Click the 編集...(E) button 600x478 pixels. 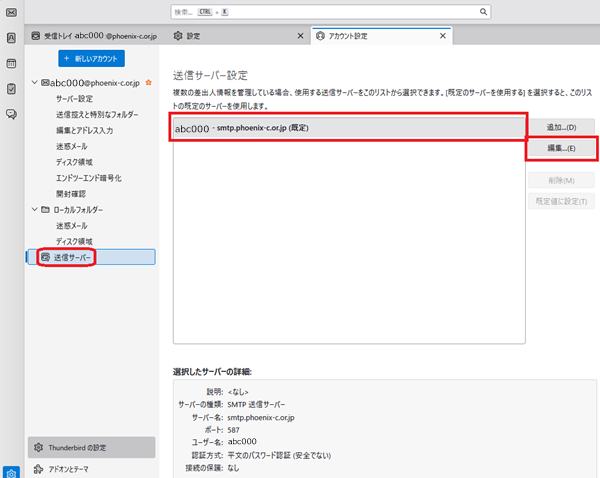[x=561, y=148]
